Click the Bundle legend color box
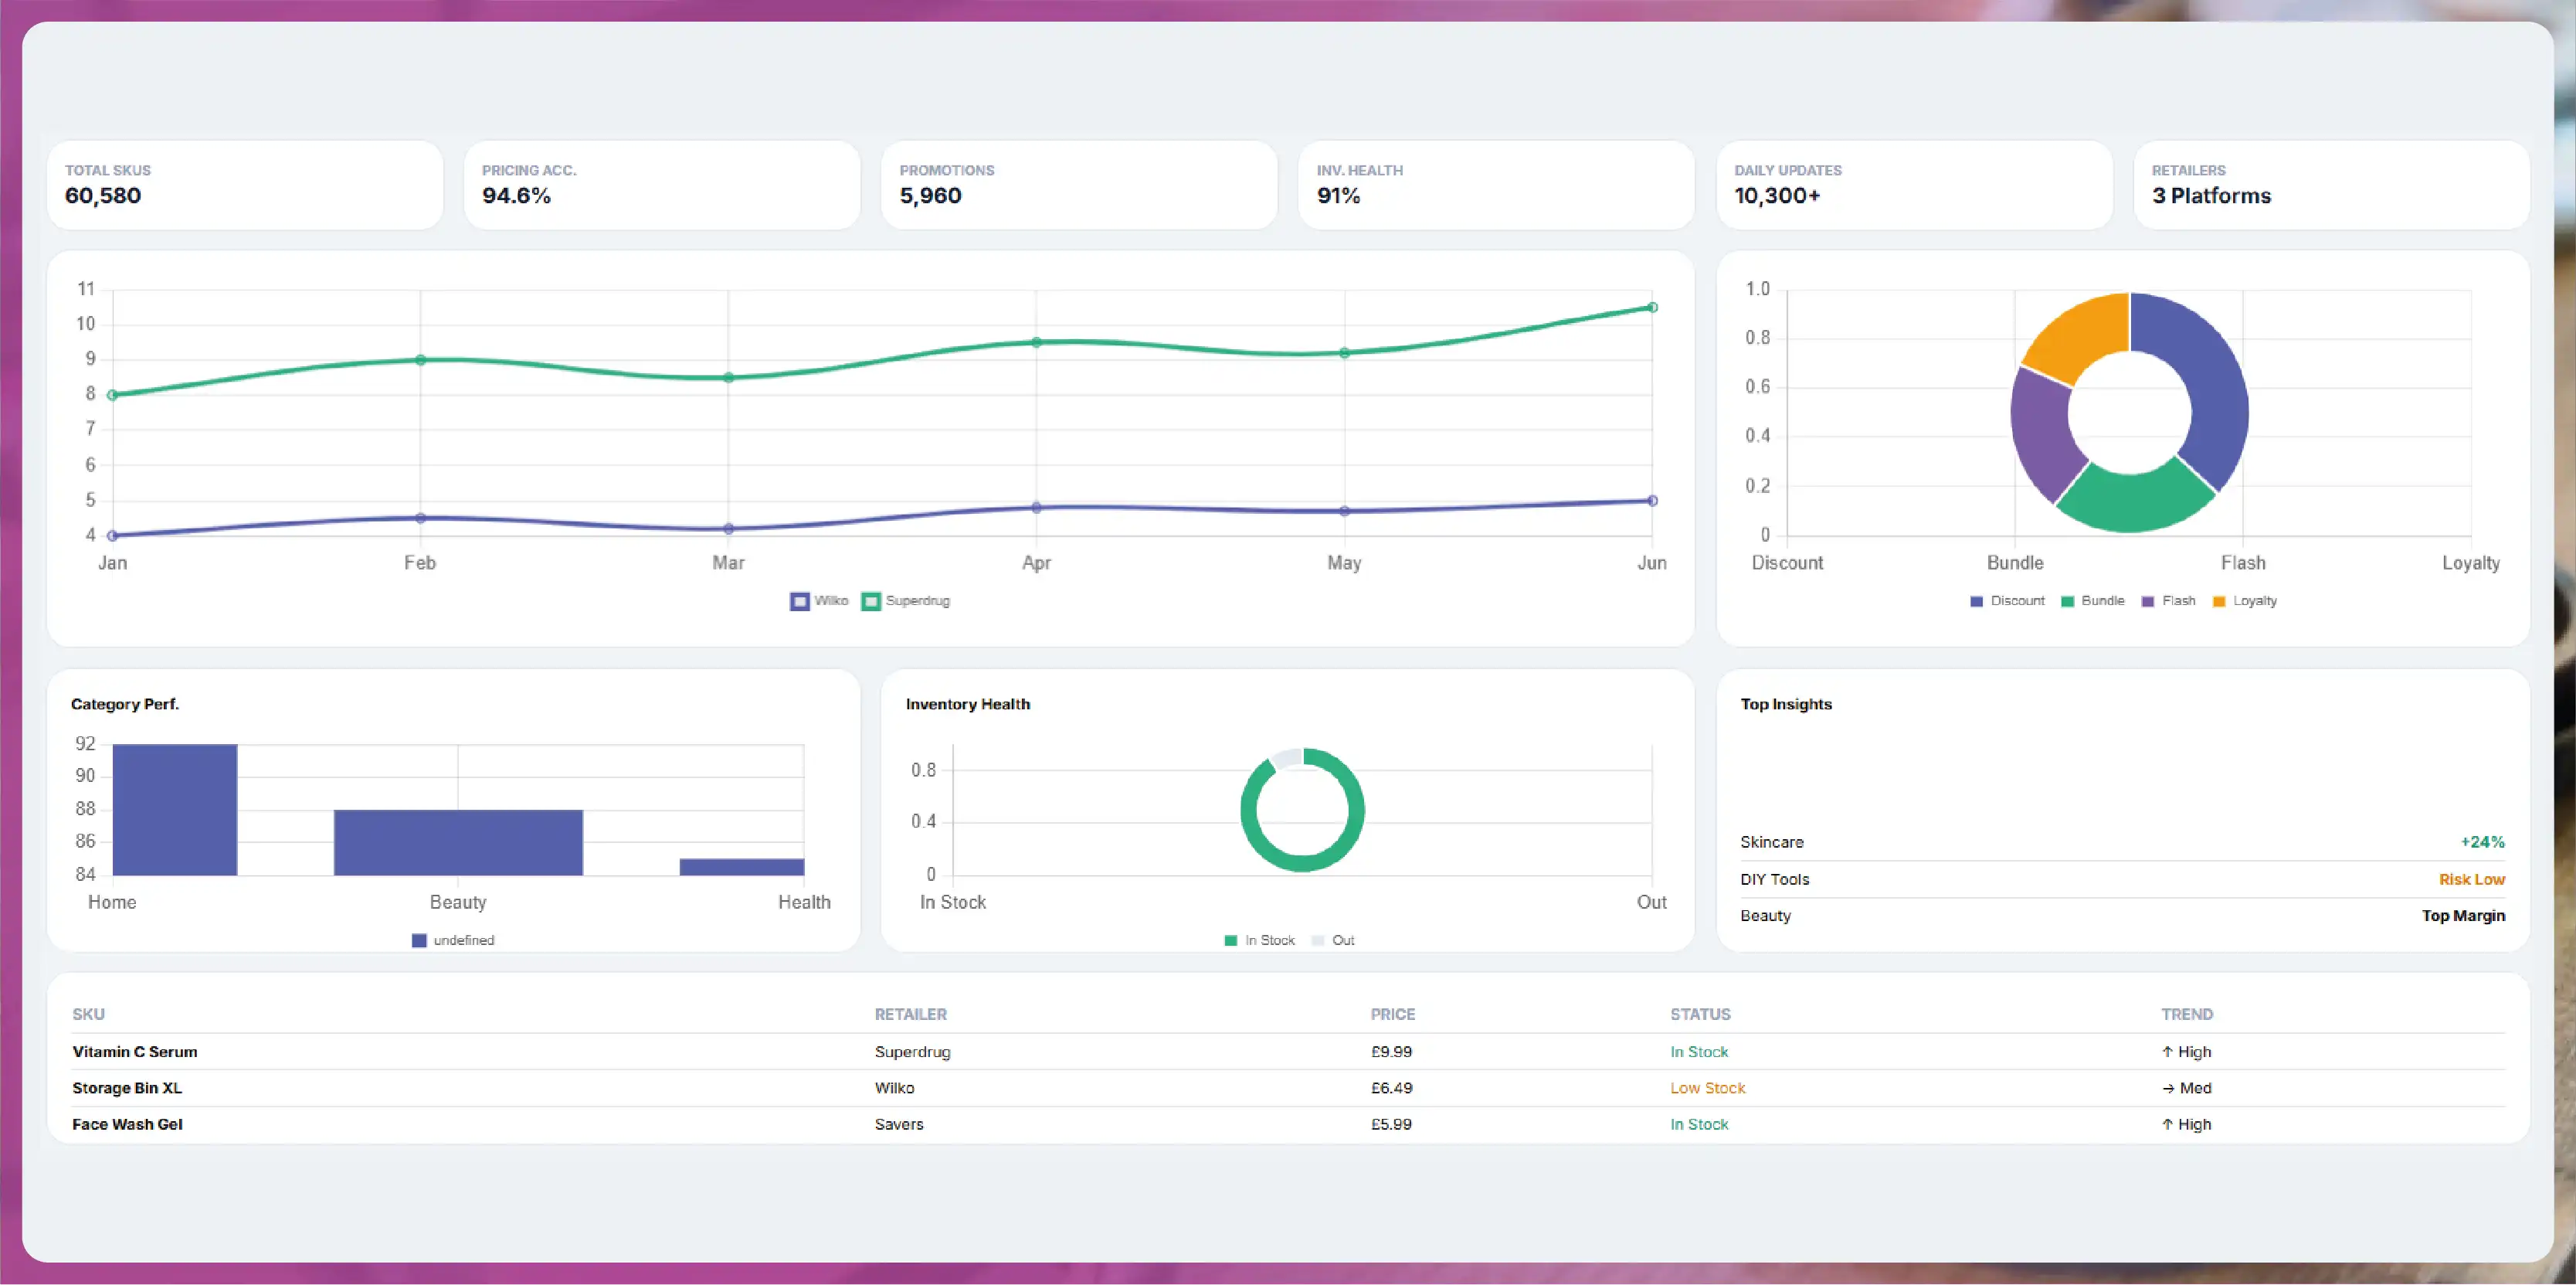Viewport: 2576px width, 1285px height. pos(2067,601)
